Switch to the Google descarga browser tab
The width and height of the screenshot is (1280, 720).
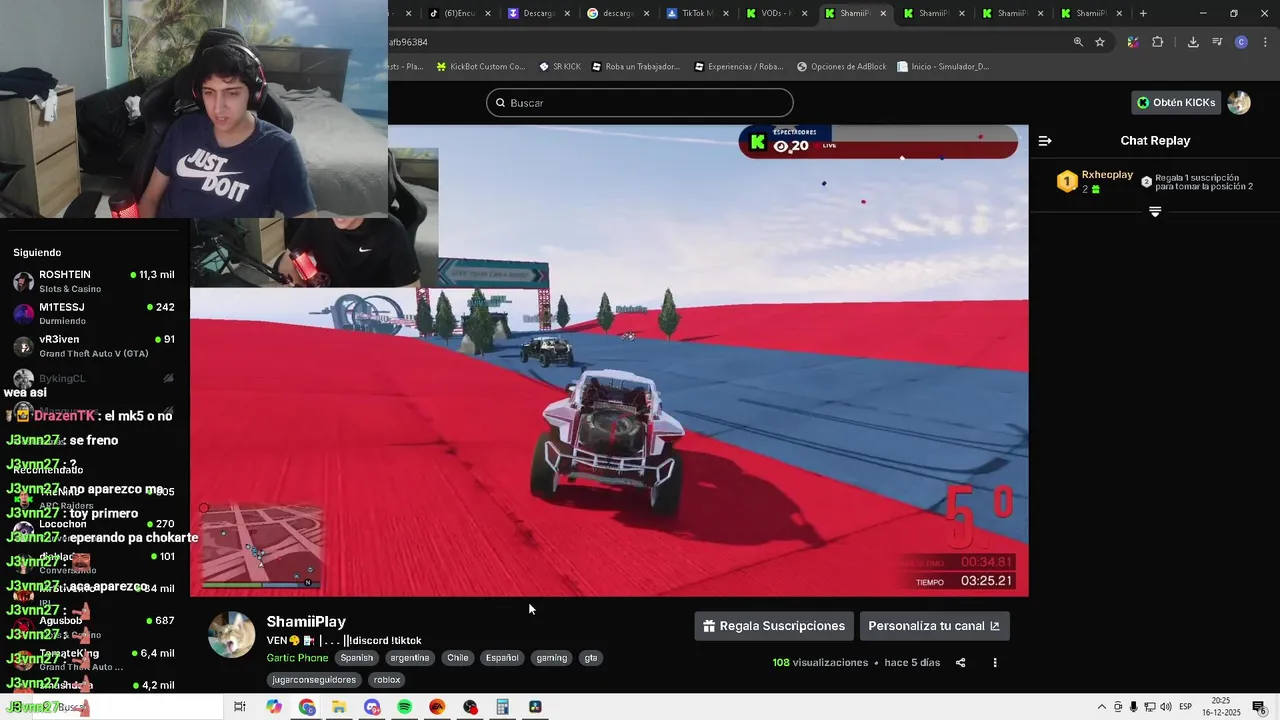[617, 13]
